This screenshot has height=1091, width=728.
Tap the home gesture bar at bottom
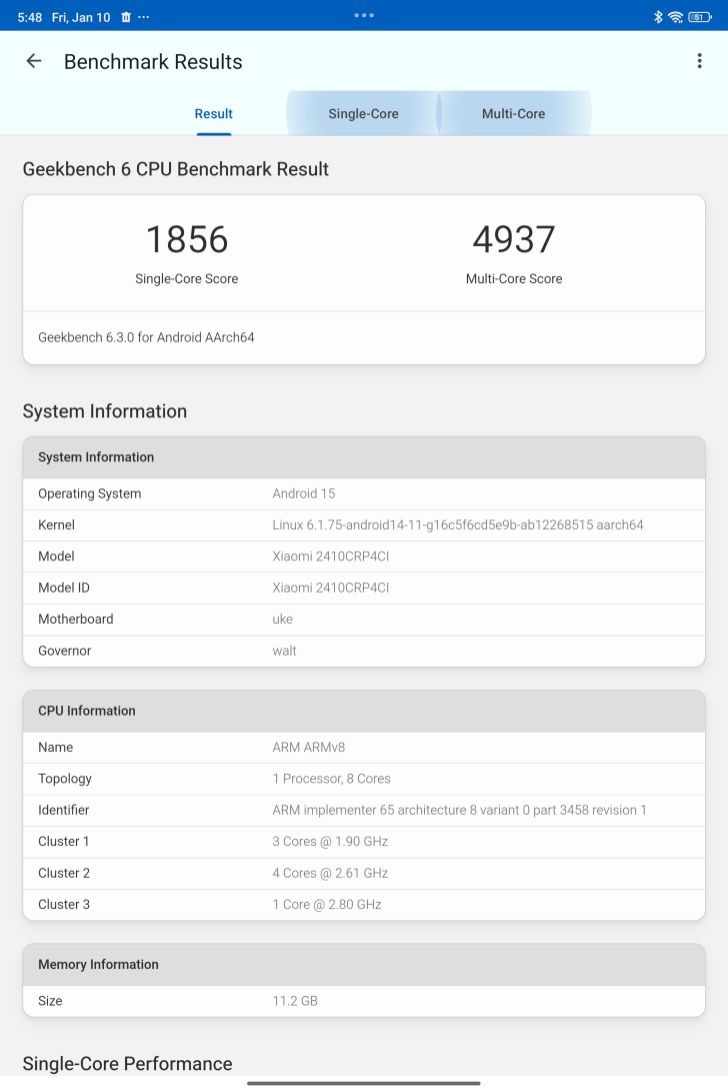pyautogui.click(x=364, y=1082)
